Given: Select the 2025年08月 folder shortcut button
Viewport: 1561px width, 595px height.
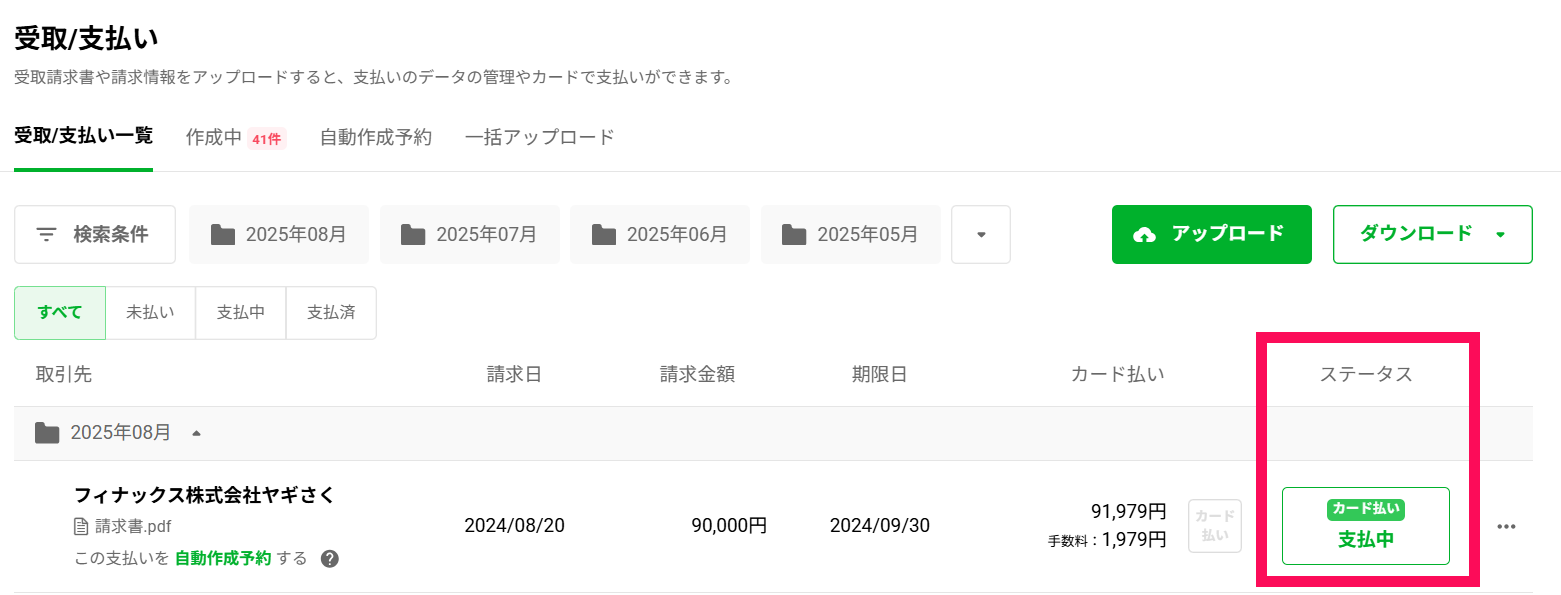Looking at the screenshot, I should [x=279, y=235].
